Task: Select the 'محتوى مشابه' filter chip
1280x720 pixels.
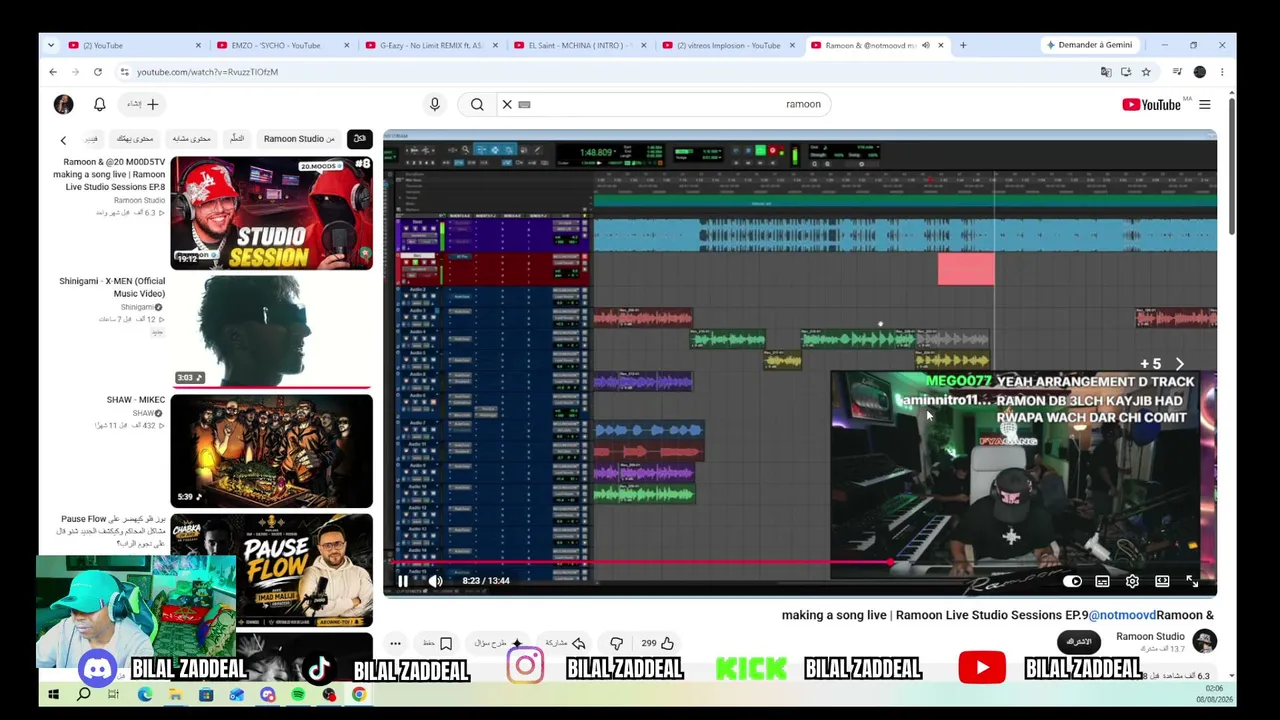Action: [191, 139]
